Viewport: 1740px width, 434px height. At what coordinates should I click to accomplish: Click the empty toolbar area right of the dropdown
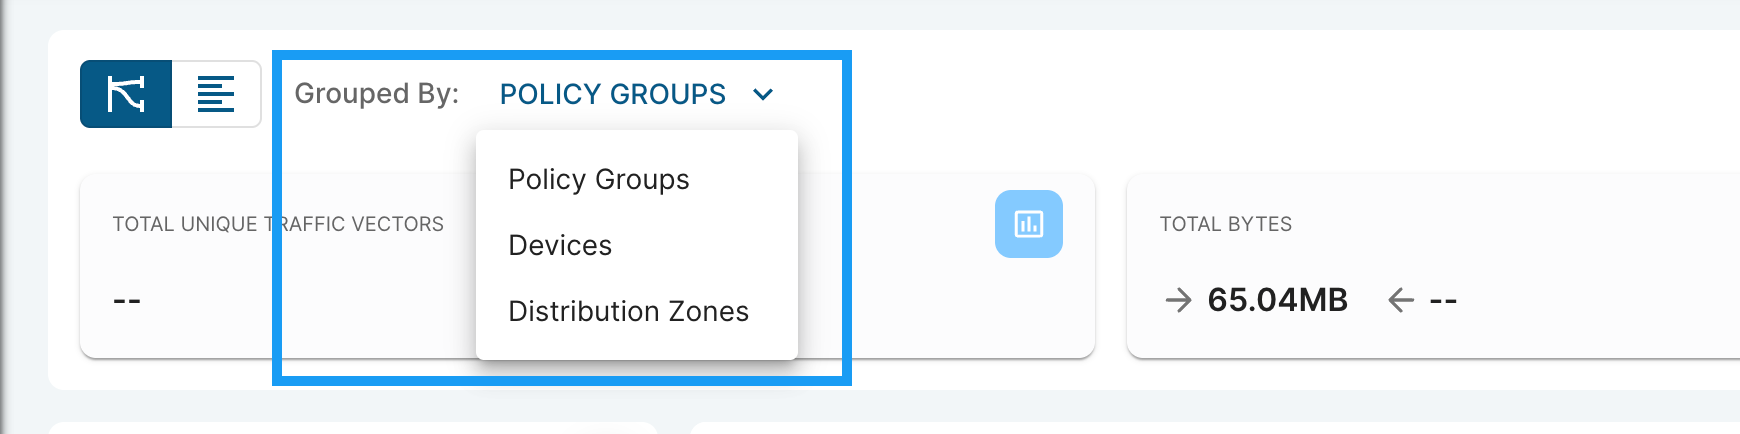1200,94
